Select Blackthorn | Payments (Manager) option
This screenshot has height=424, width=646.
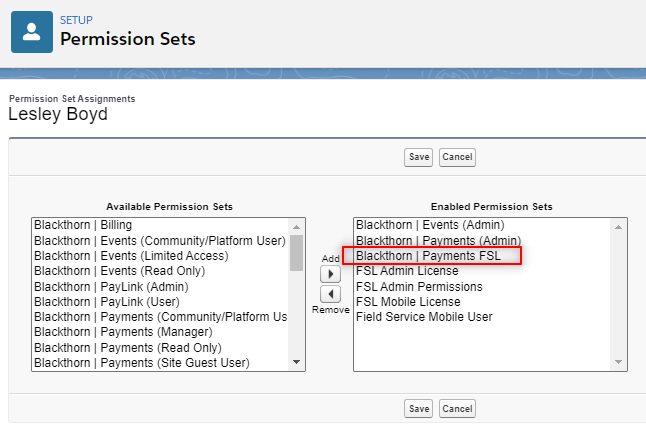161,332
